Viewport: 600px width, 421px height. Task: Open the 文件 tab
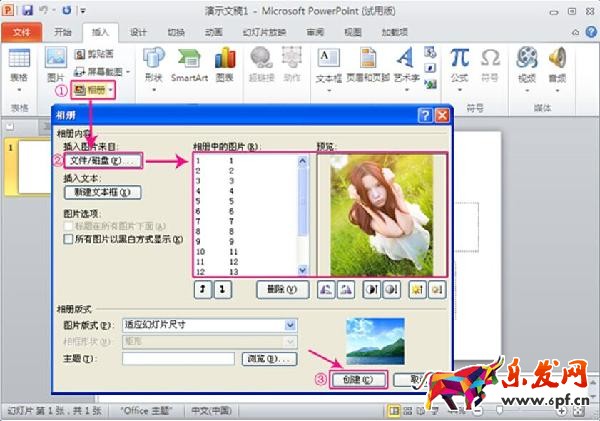pyautogui.click(x=21, y=33)
